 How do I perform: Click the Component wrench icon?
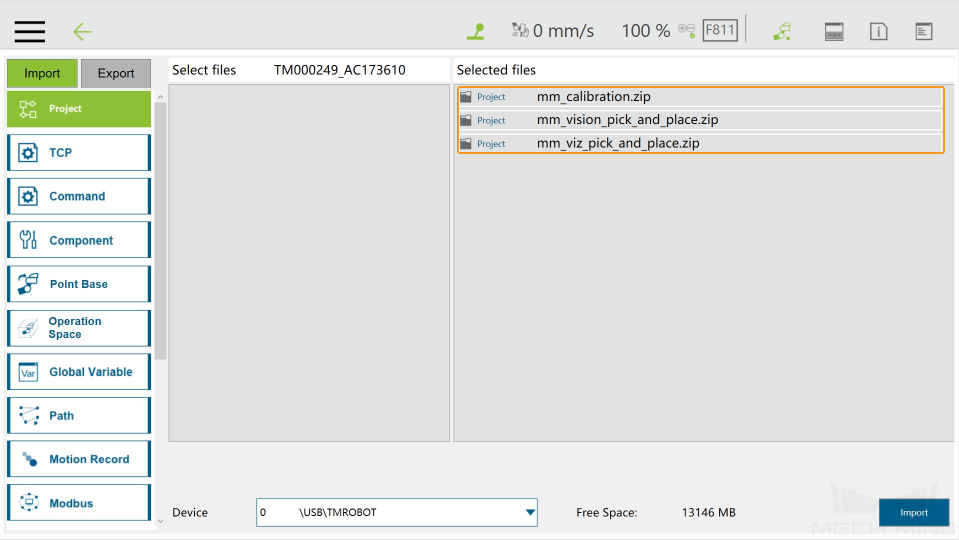28,240
